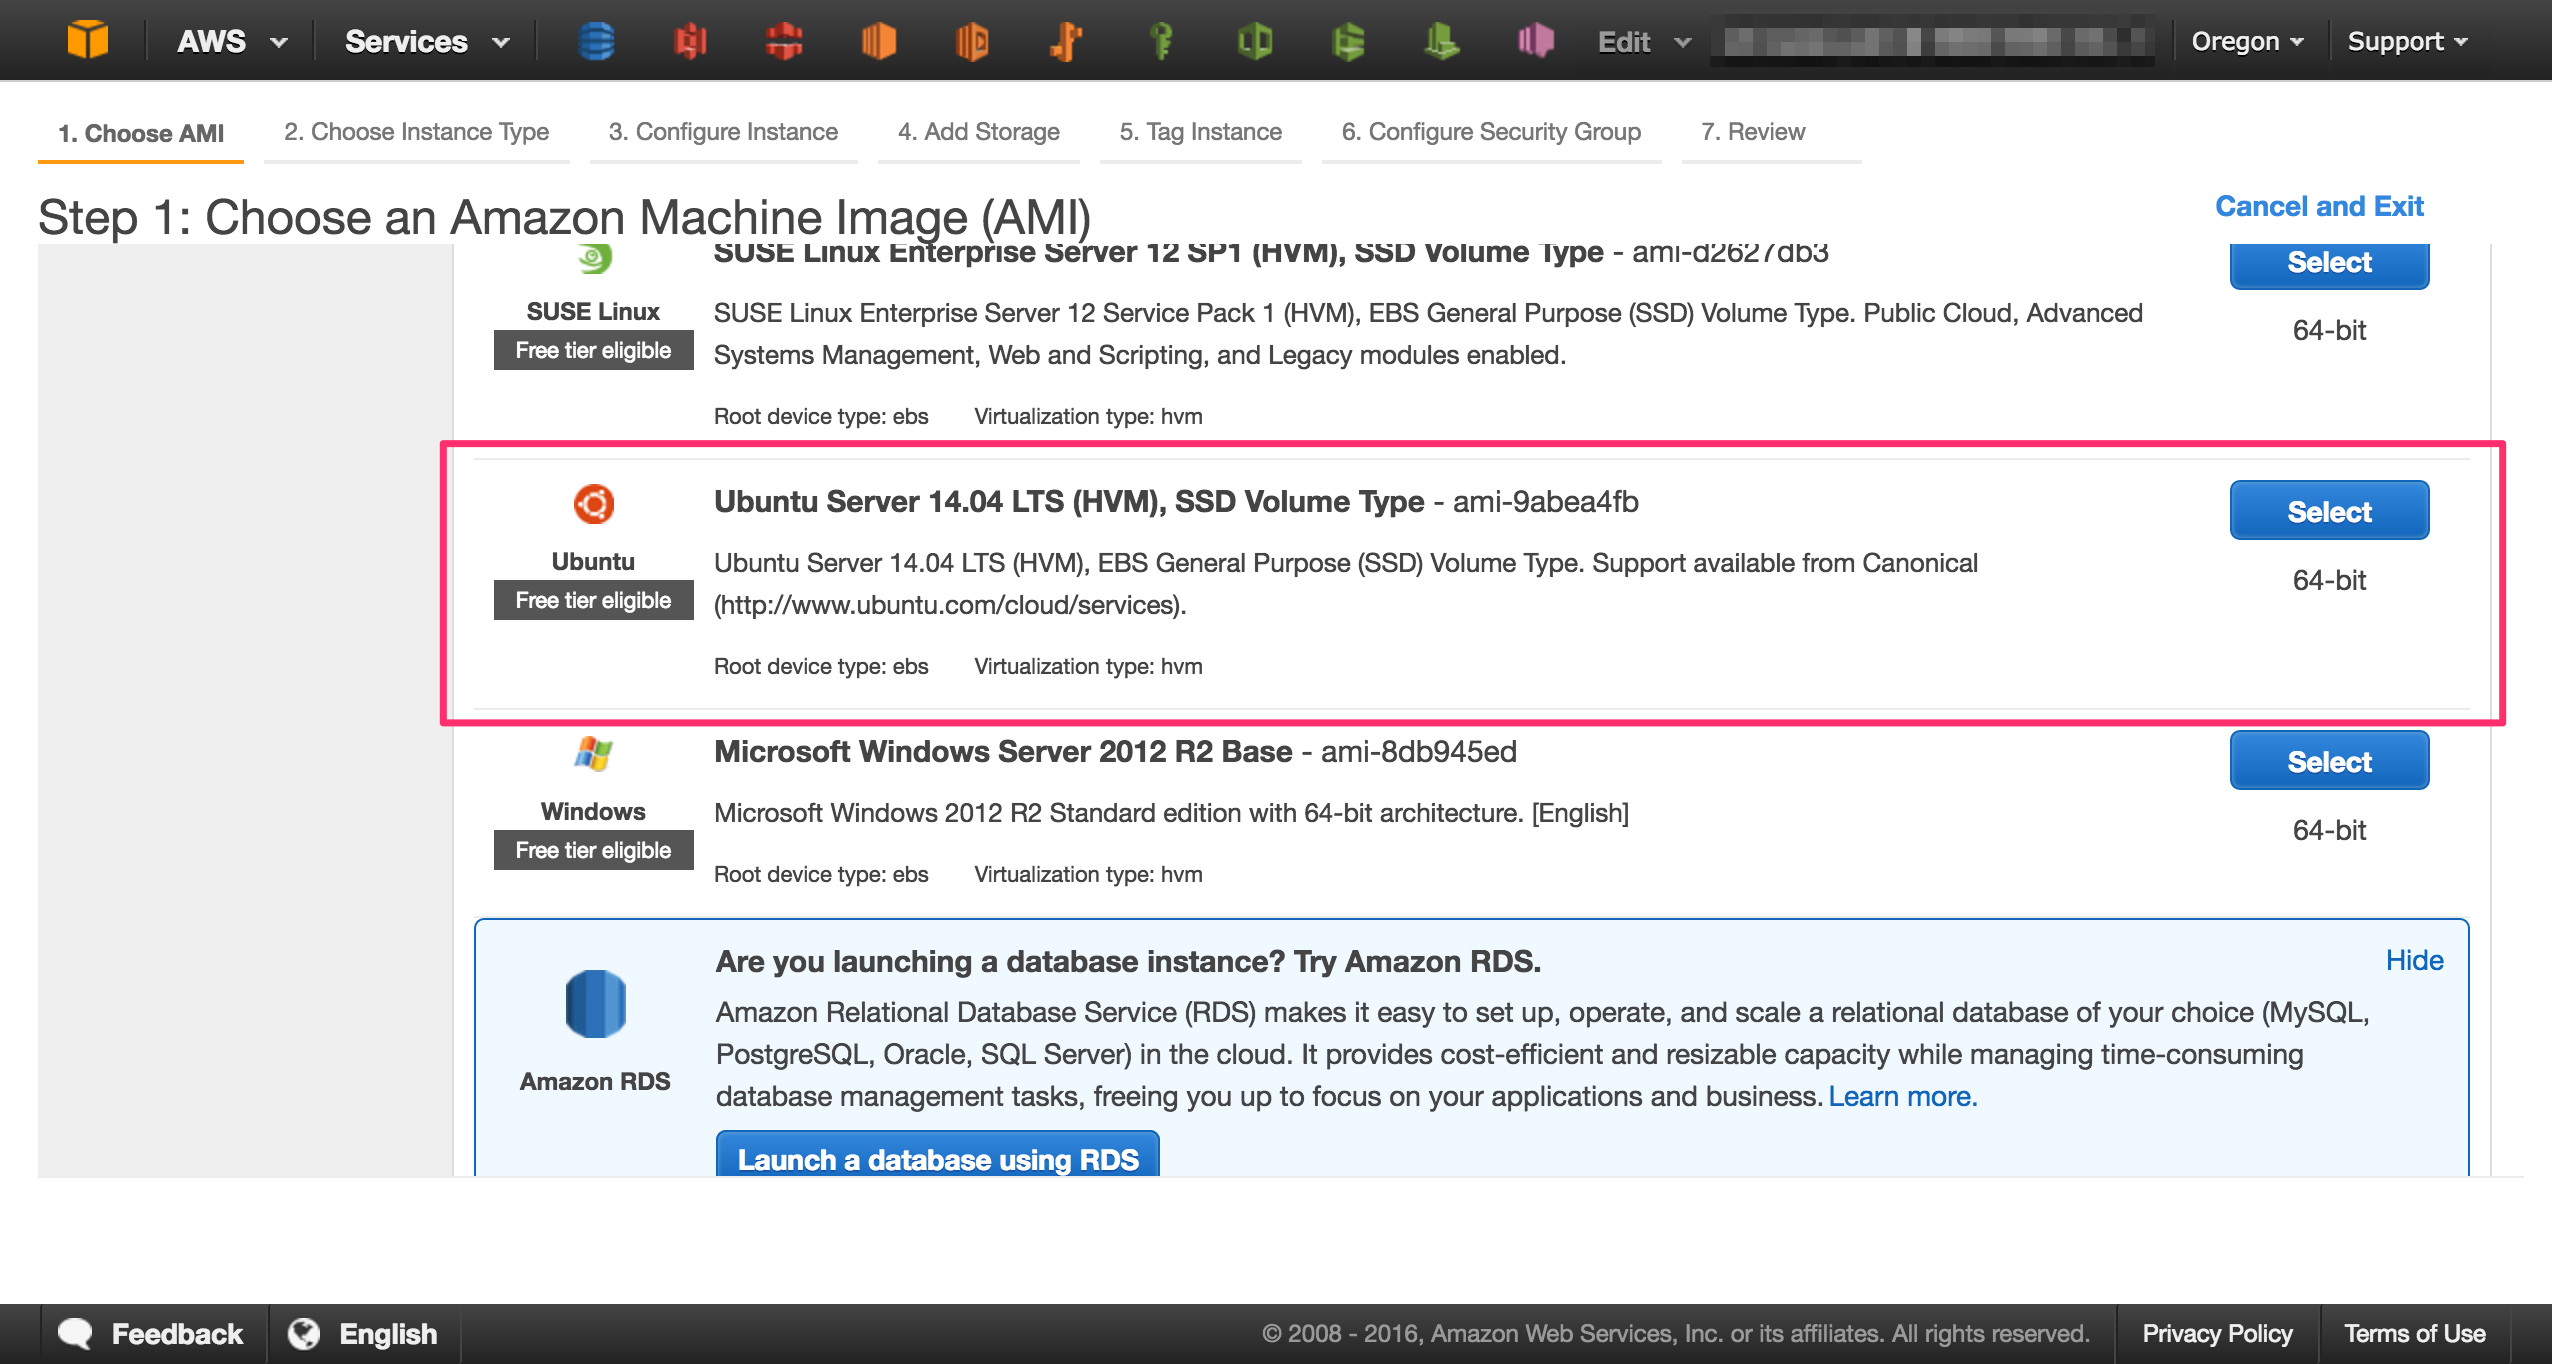This screenshot has height=1364, width=2552.
Task: Click the blue Amazon RDS icon
Action: (x=595, y=1004)
